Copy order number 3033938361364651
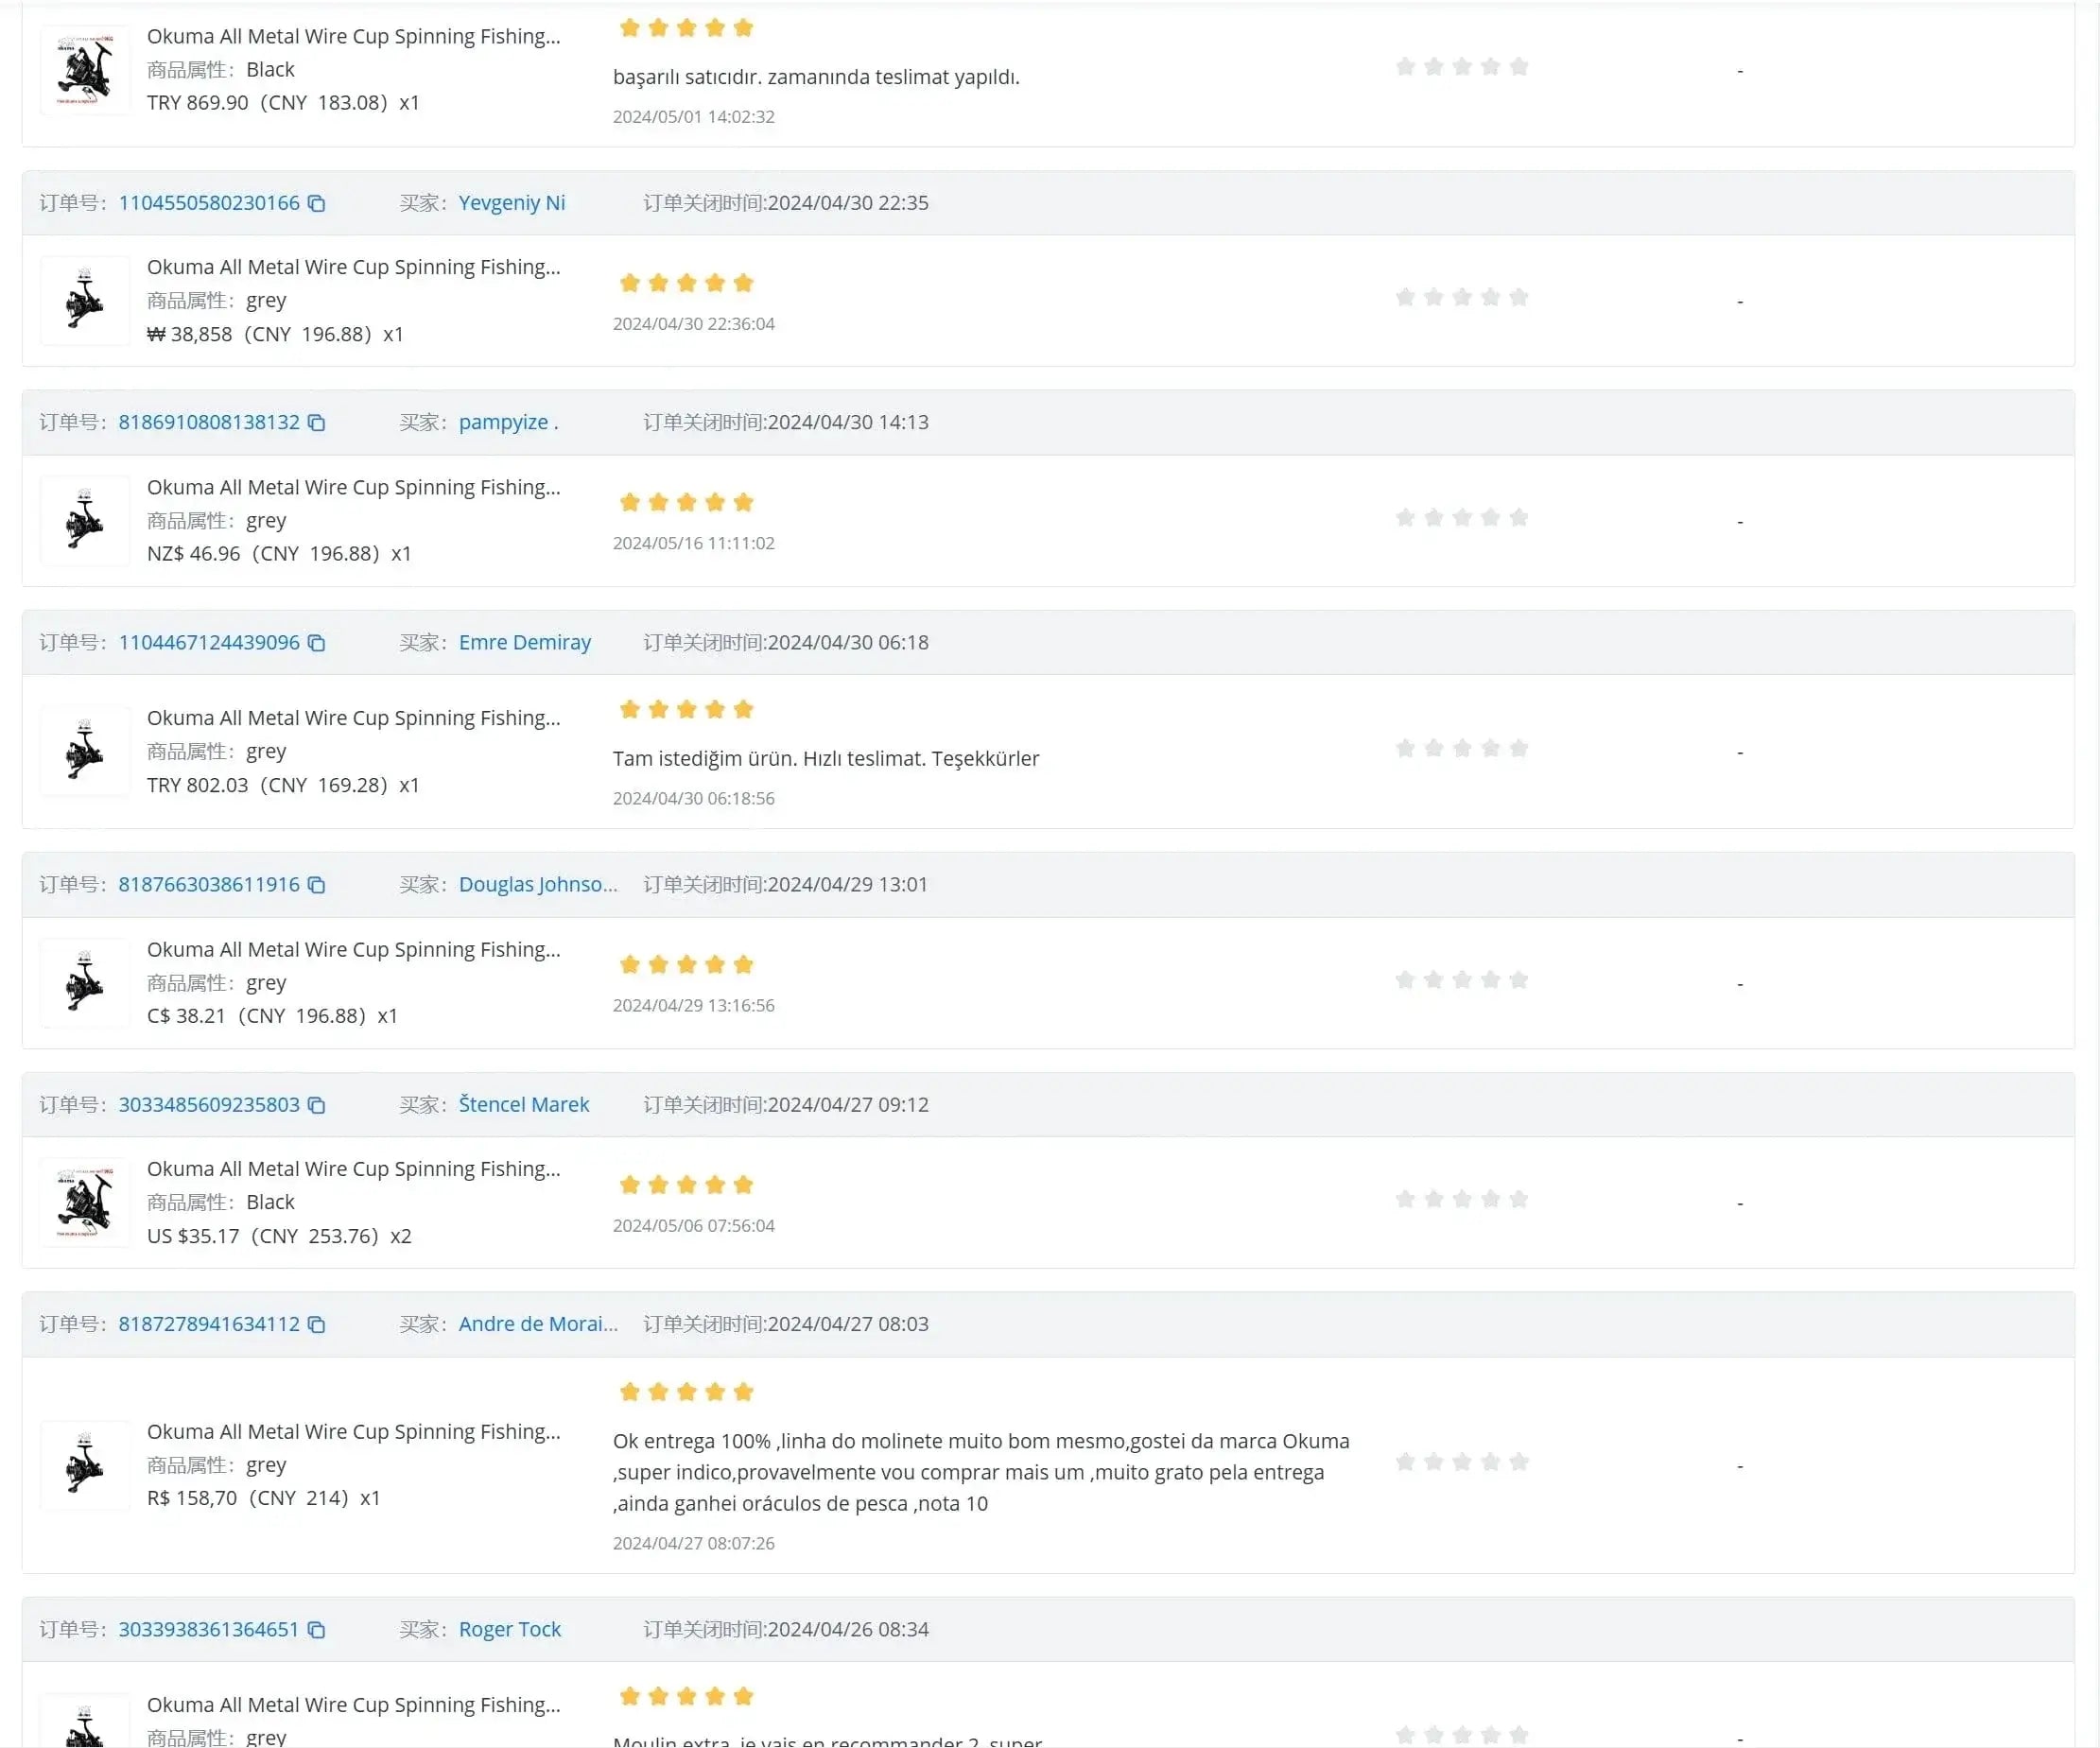2100x1748 pixels. click(x=316, y=1630)
